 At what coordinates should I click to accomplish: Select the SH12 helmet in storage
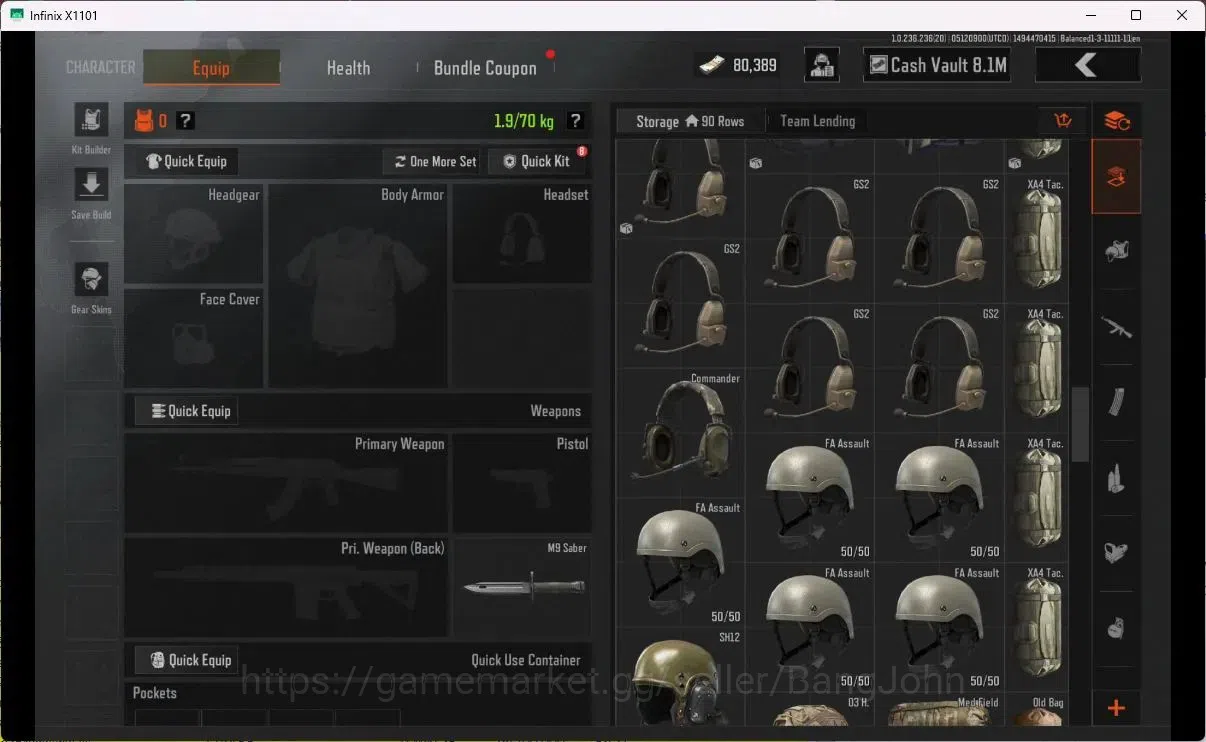(x=680, y=678)
